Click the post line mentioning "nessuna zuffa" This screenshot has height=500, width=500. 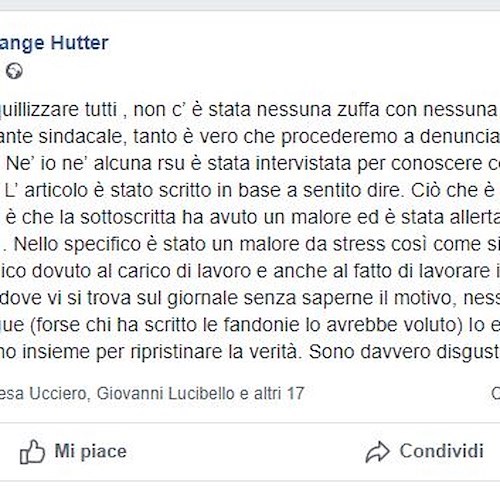pyautogui.click(x=250, y=110)
